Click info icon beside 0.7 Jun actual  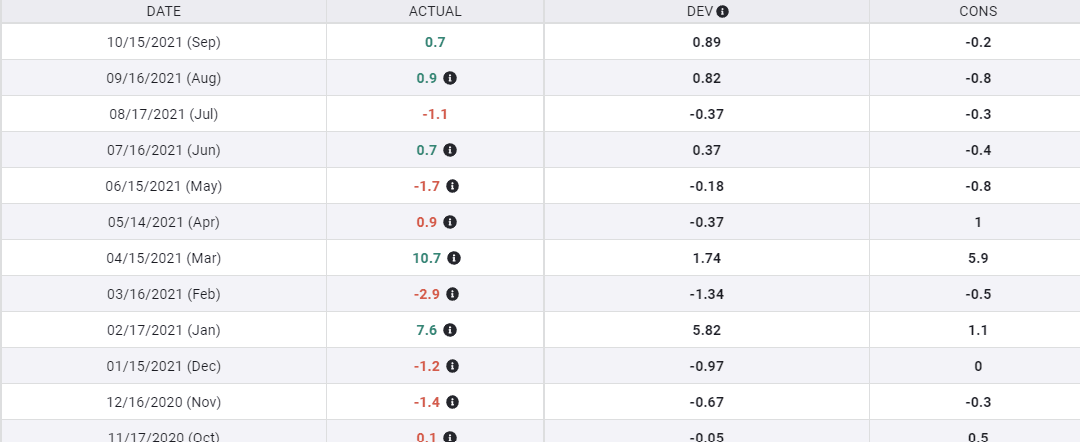click(450, 150)
